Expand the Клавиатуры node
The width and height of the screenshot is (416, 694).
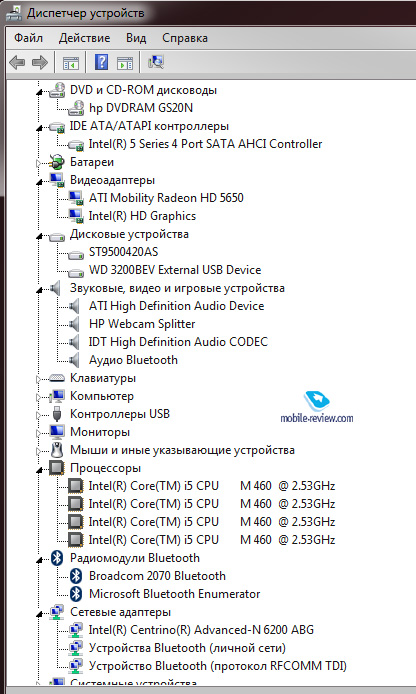coord(39,379)
